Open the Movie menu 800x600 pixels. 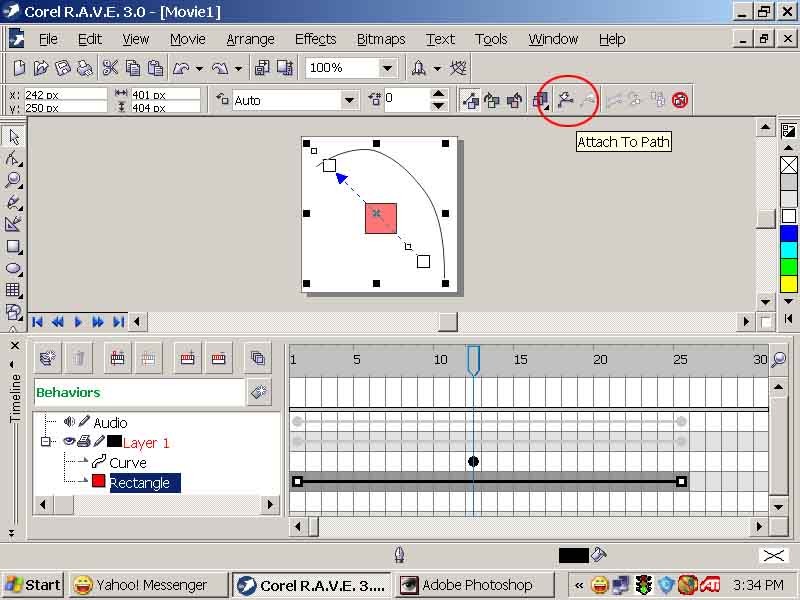pyautogui.click(x=188, y=39)
